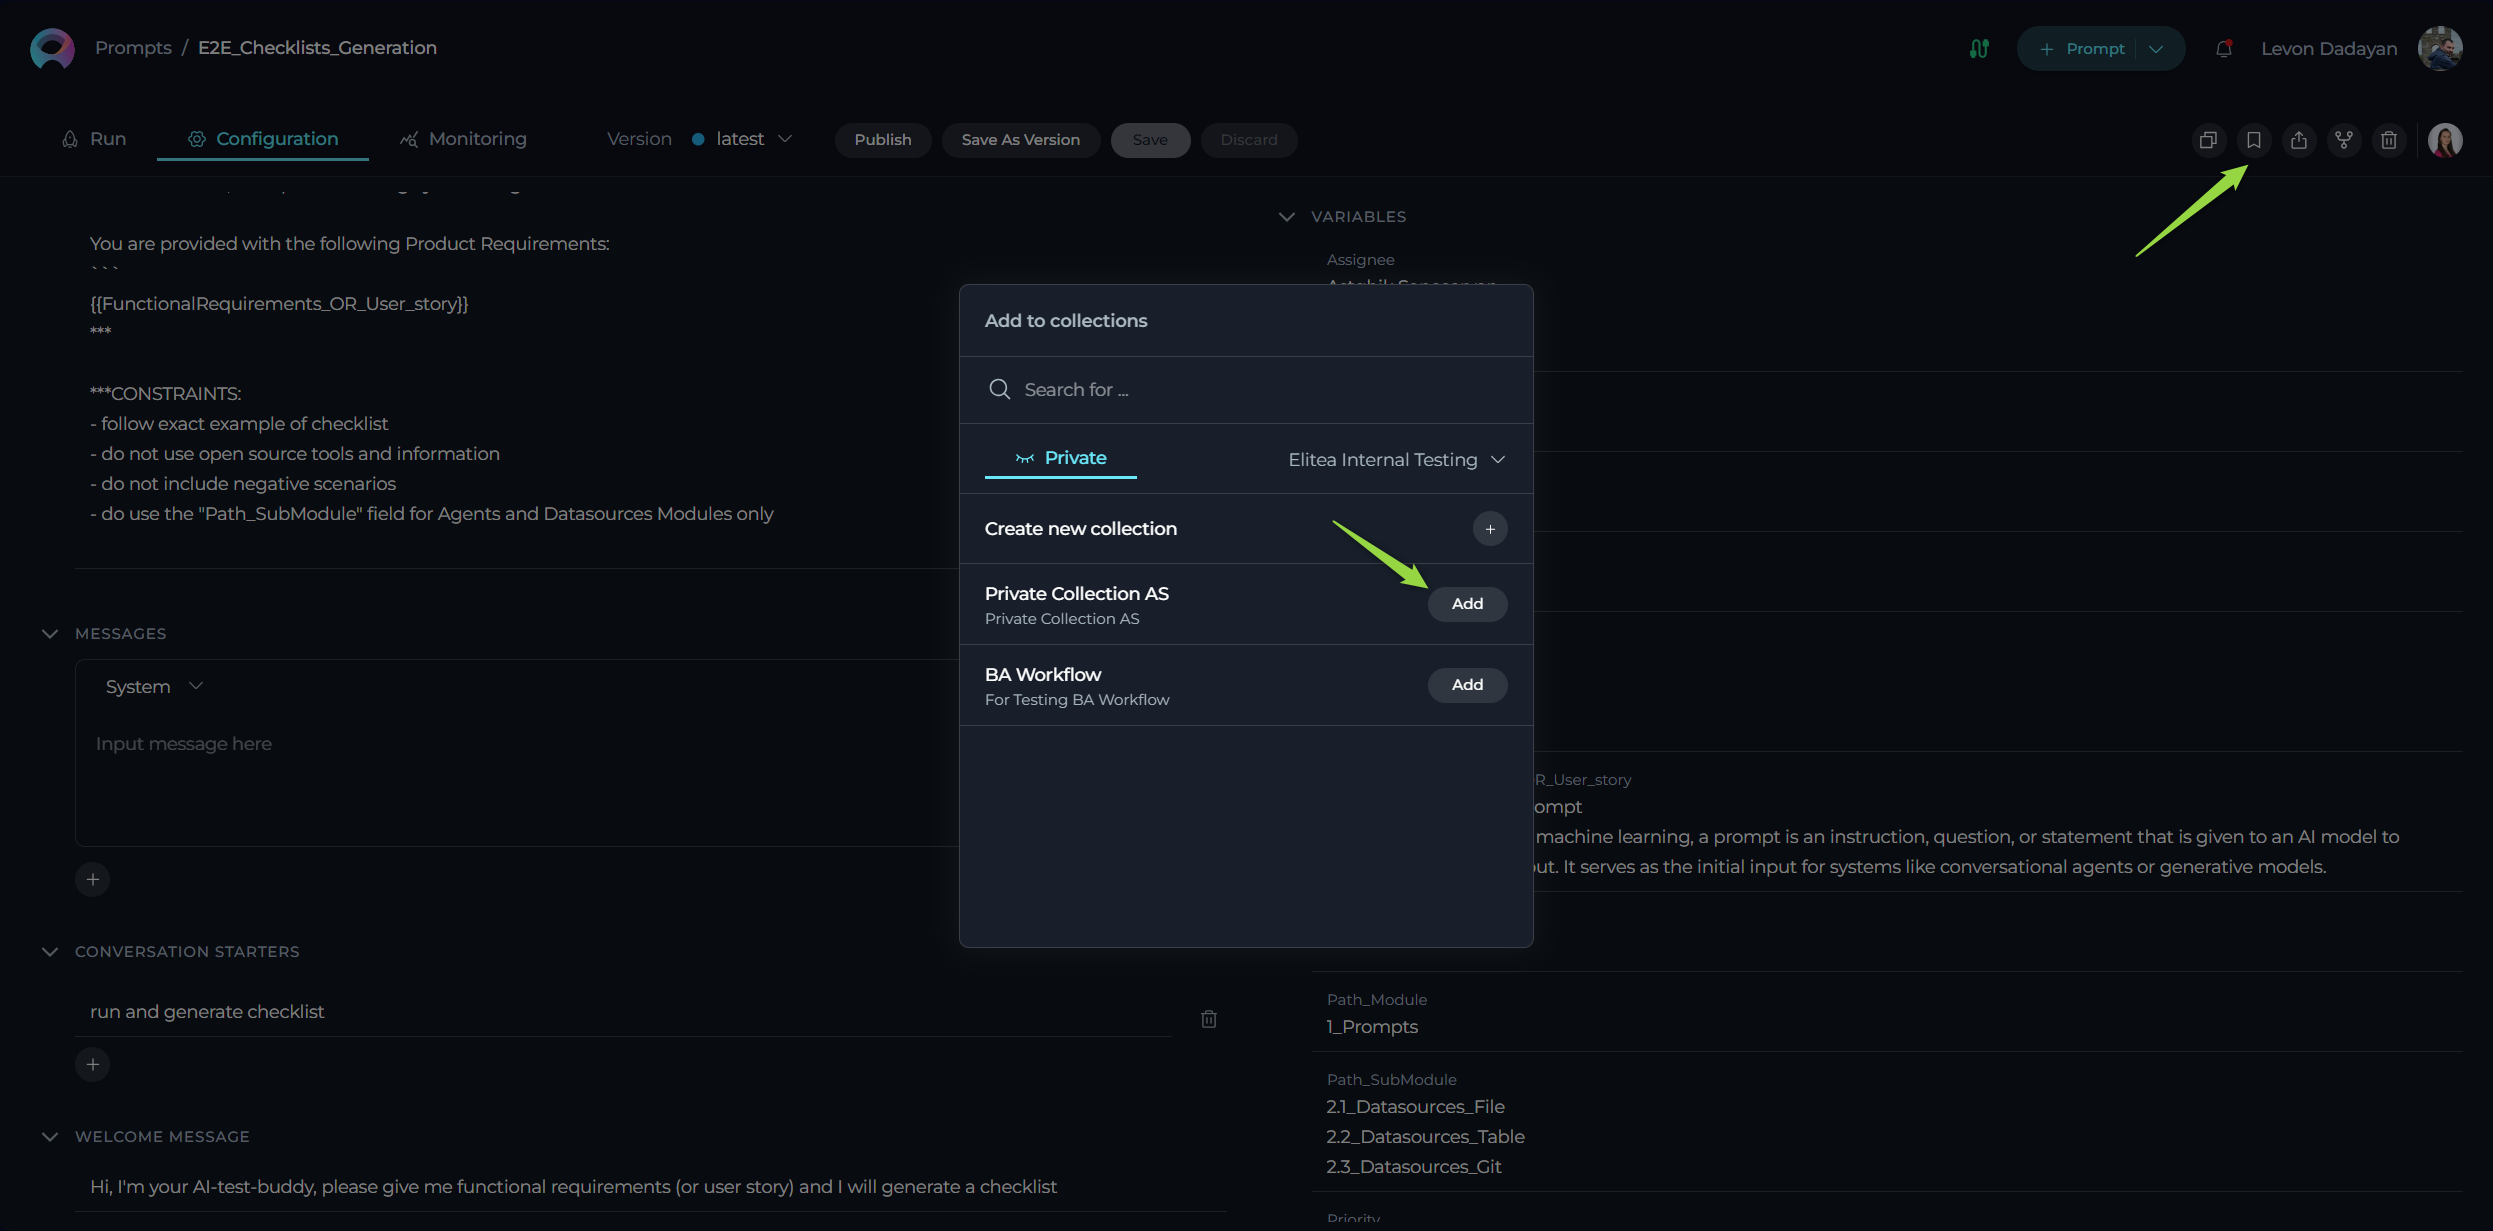Open the Elitea Internal Testing dropdown
The width and height of the screenshot is (2493, 1231).
pos(1394,460)
